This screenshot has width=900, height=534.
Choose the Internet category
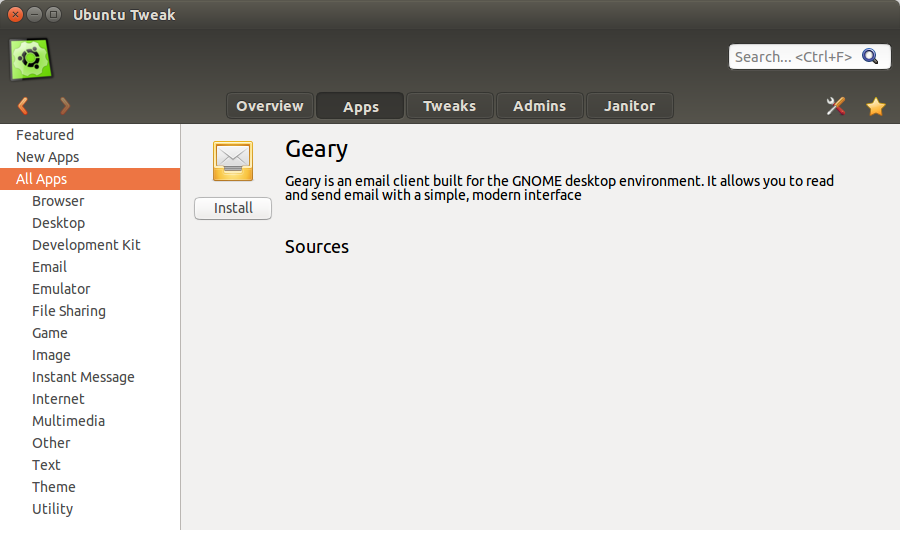(x=90, y=399)
